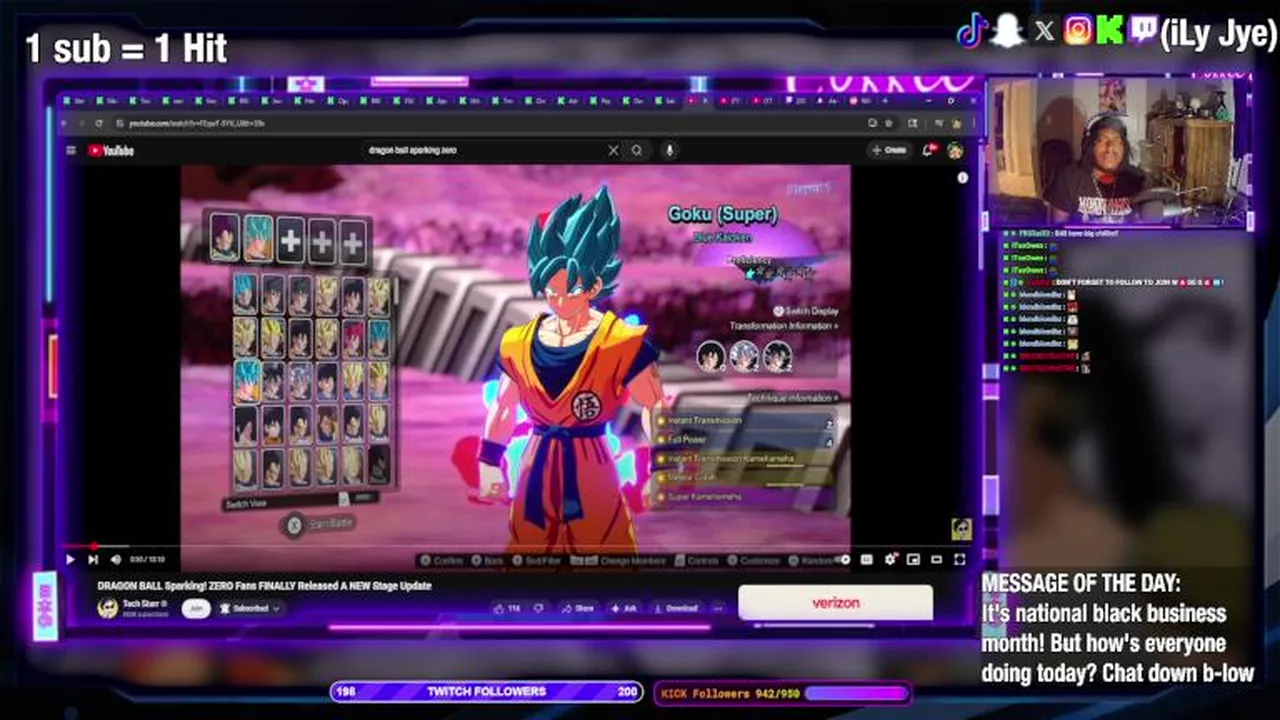The height and width of the screenshot is (720, 1280).
Task: Join the Tech Starr channel membership
Action: click(x=196, y=608)
